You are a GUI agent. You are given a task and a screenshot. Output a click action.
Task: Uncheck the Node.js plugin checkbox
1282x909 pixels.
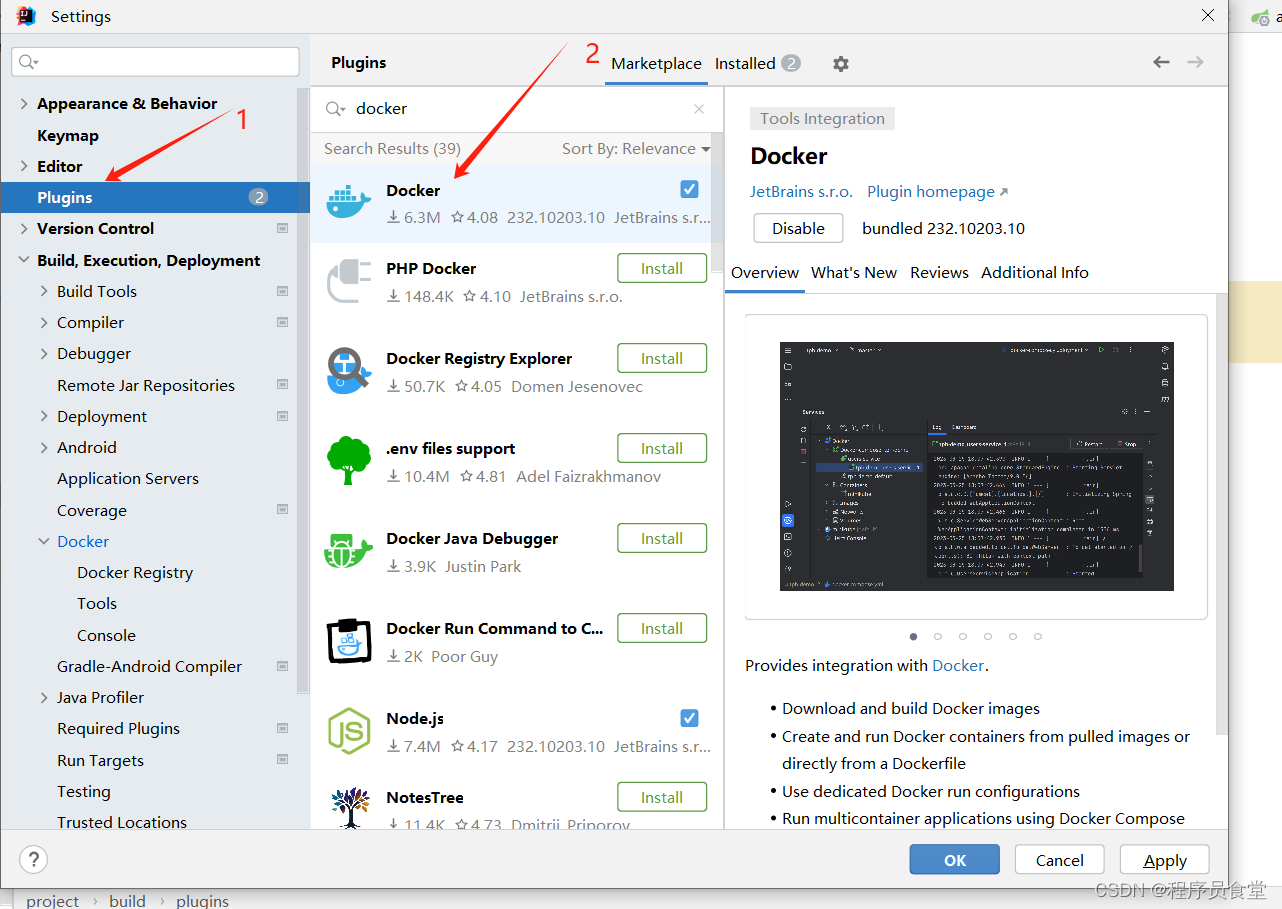689,717
